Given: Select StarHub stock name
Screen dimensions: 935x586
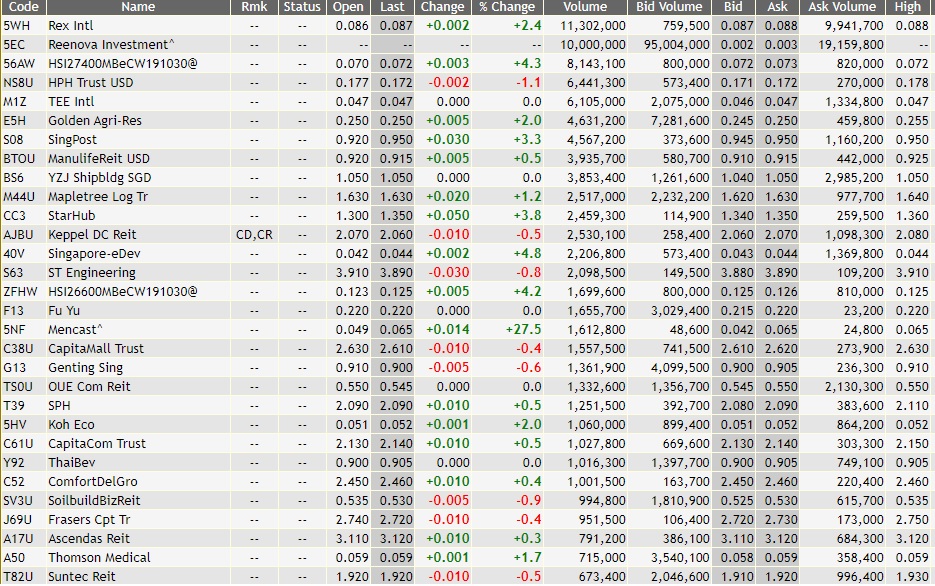Looking at the screenshot, I should tap(72, 216).
